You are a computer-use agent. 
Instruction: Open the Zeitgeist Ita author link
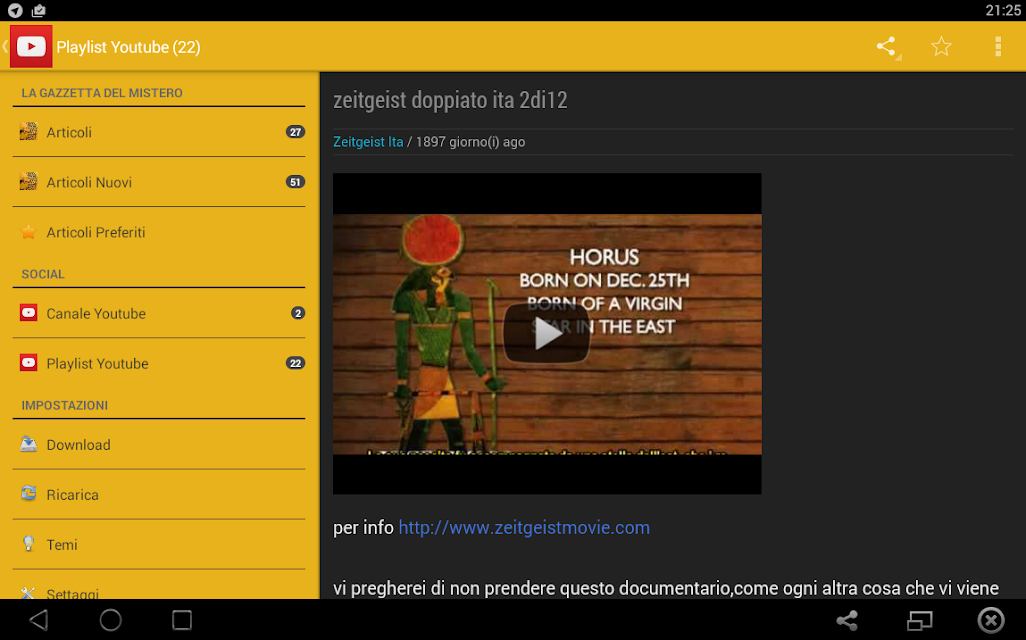pos(368,142)
